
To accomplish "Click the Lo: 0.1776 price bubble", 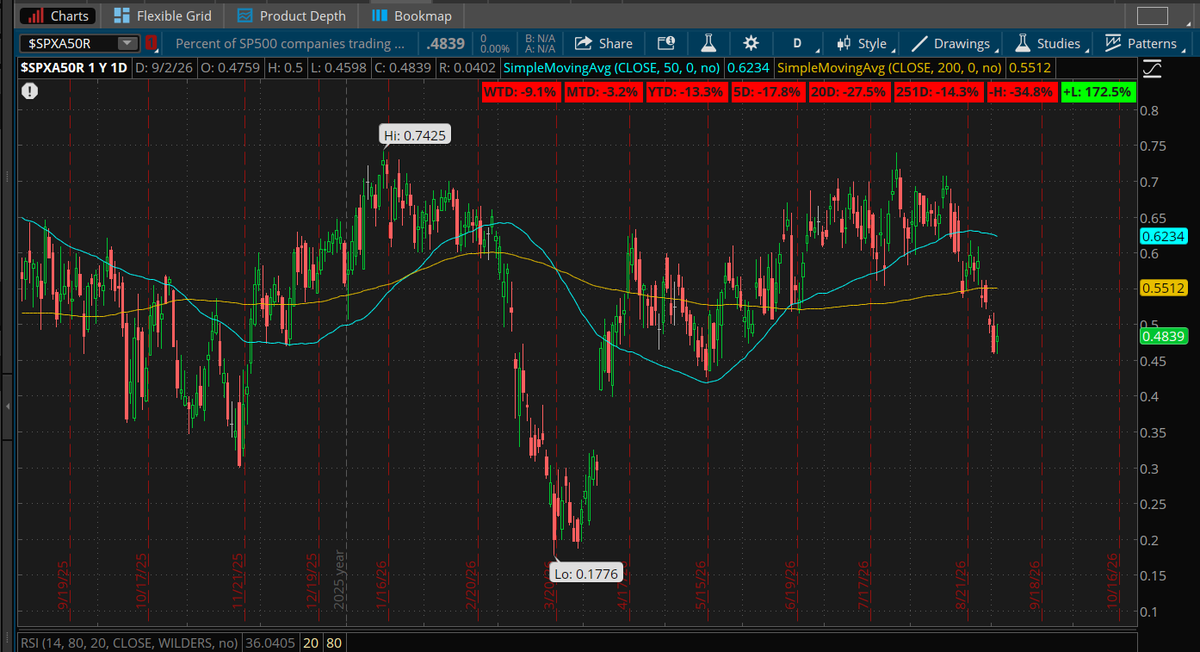I will click(x=586, y=573).
